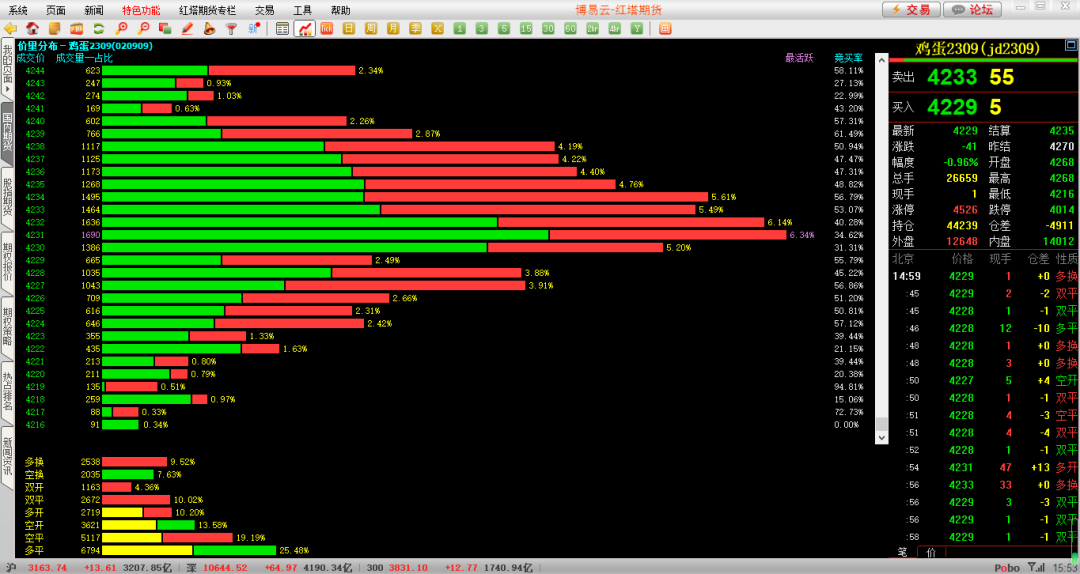
Task: Click the back arrow toolbar icon
Action: click(11, 28)
